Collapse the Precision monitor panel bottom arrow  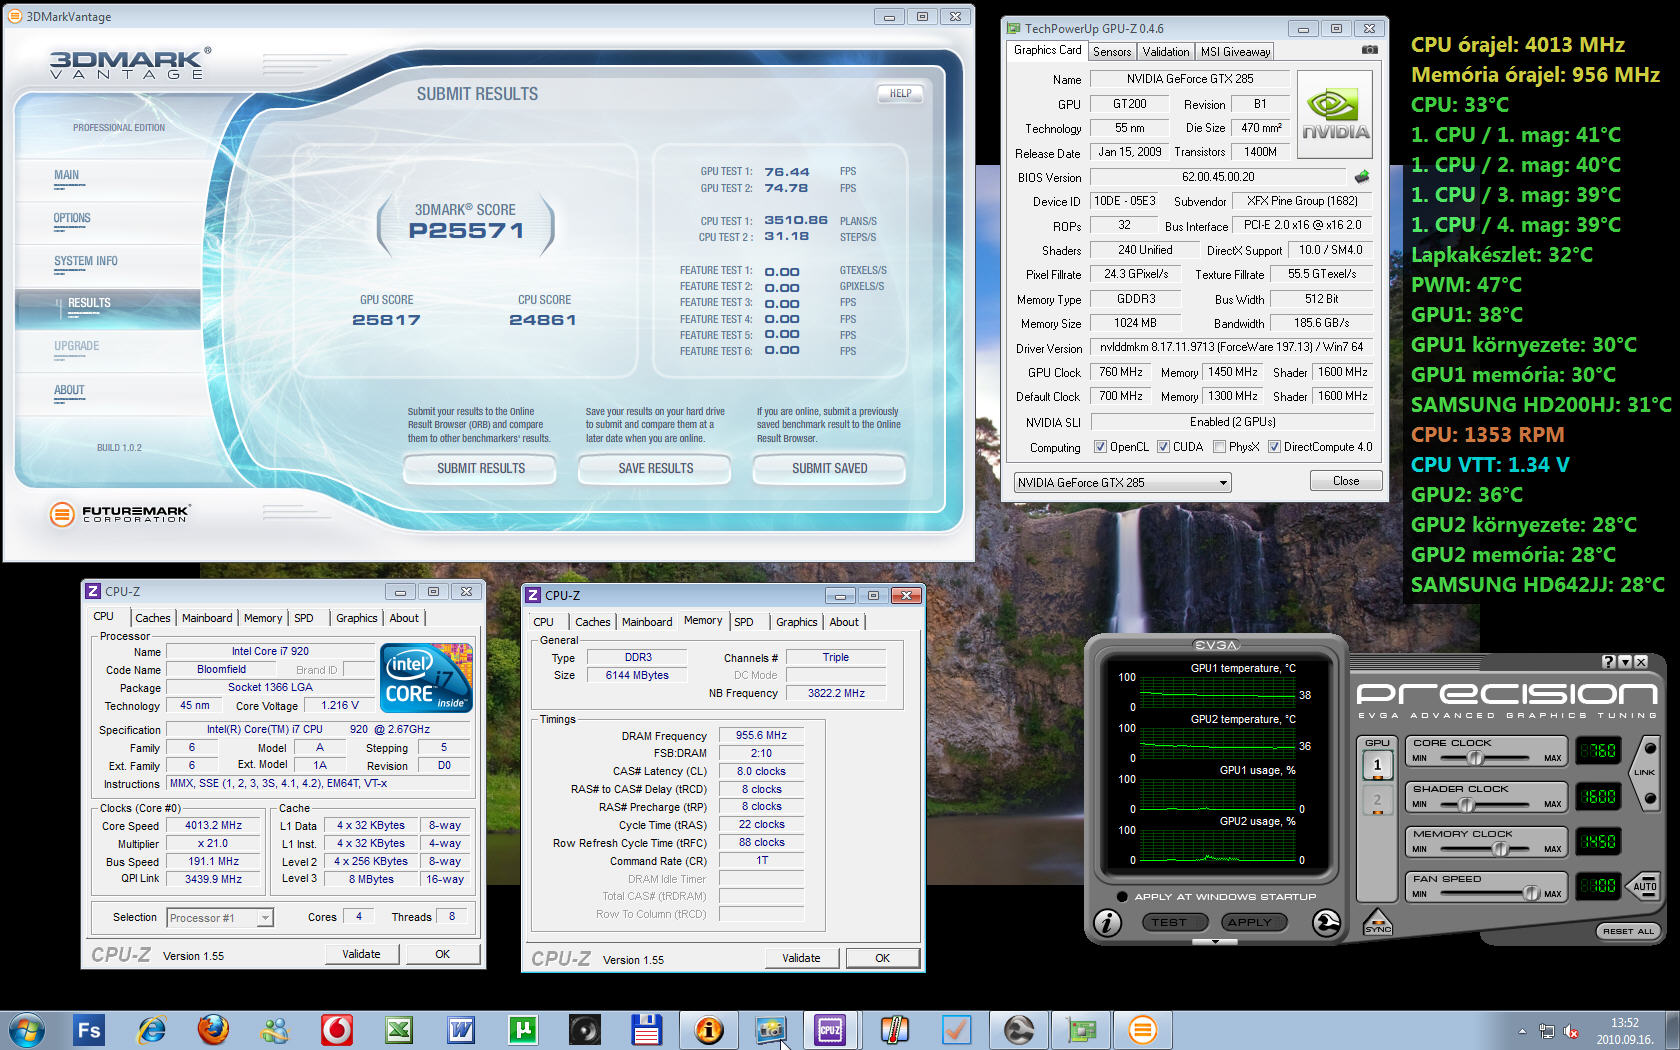tap(1215, 942)
